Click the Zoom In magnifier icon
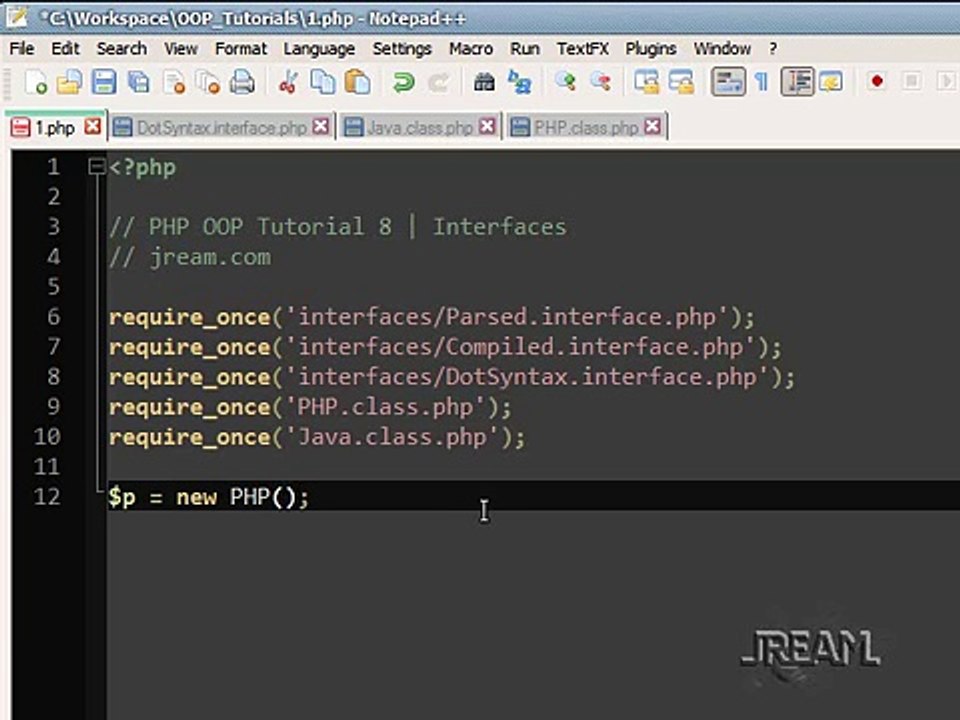This screenshot has width=960, height=720. coord(565,81)
